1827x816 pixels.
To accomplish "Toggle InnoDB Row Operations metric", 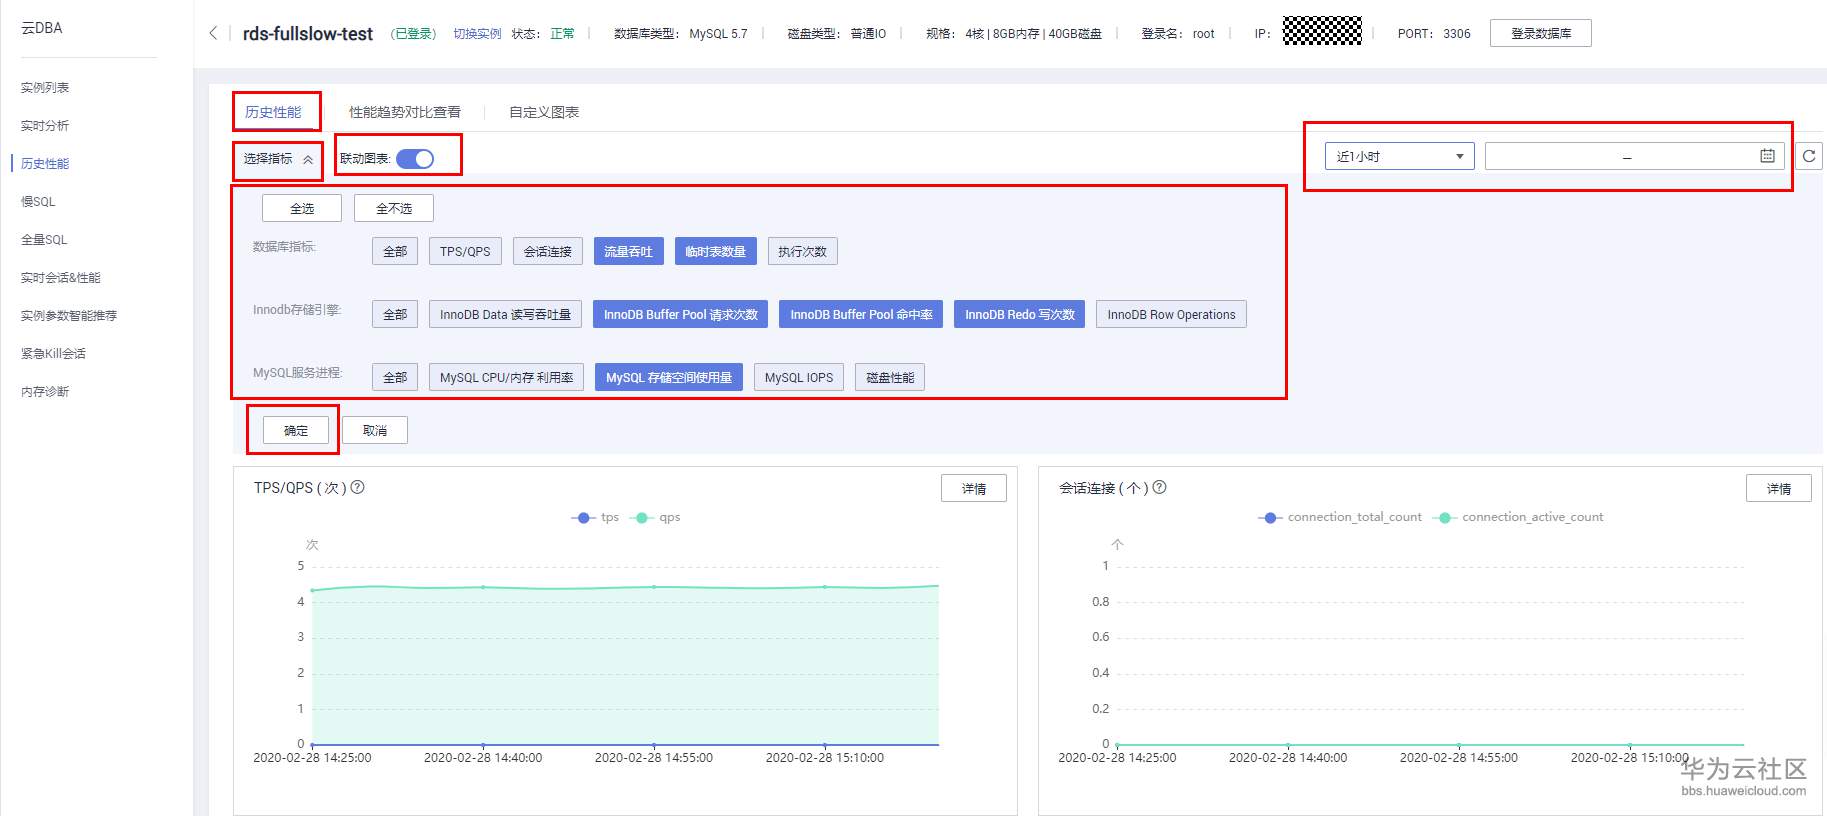I will [x=1171, y=314].
